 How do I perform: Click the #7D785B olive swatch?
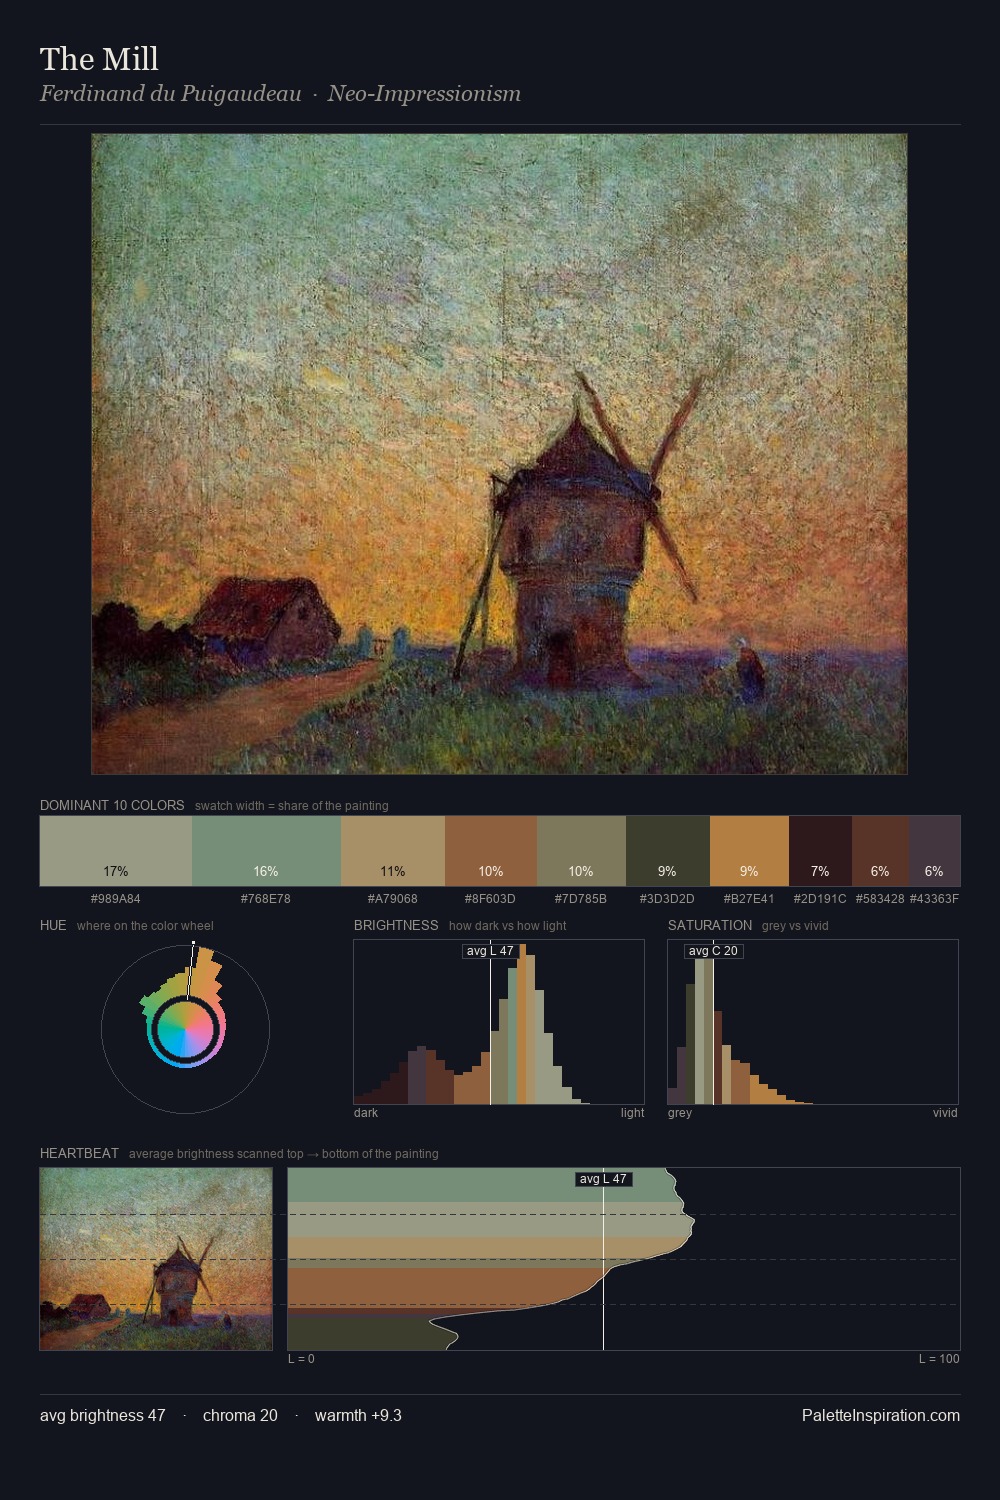(x=581, y=851)
